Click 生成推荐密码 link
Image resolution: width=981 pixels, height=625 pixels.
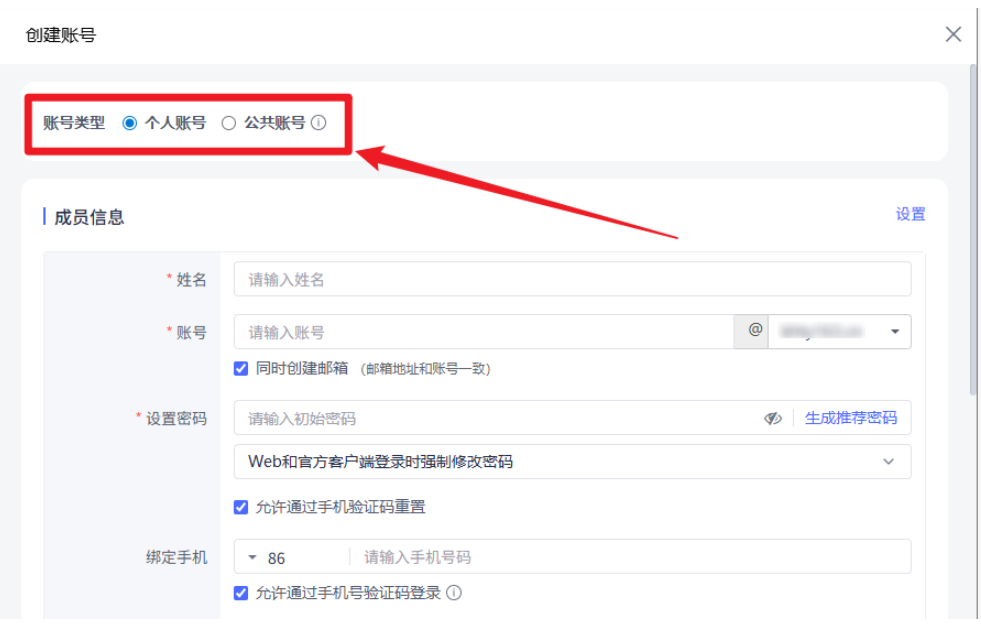pos(851,418)
